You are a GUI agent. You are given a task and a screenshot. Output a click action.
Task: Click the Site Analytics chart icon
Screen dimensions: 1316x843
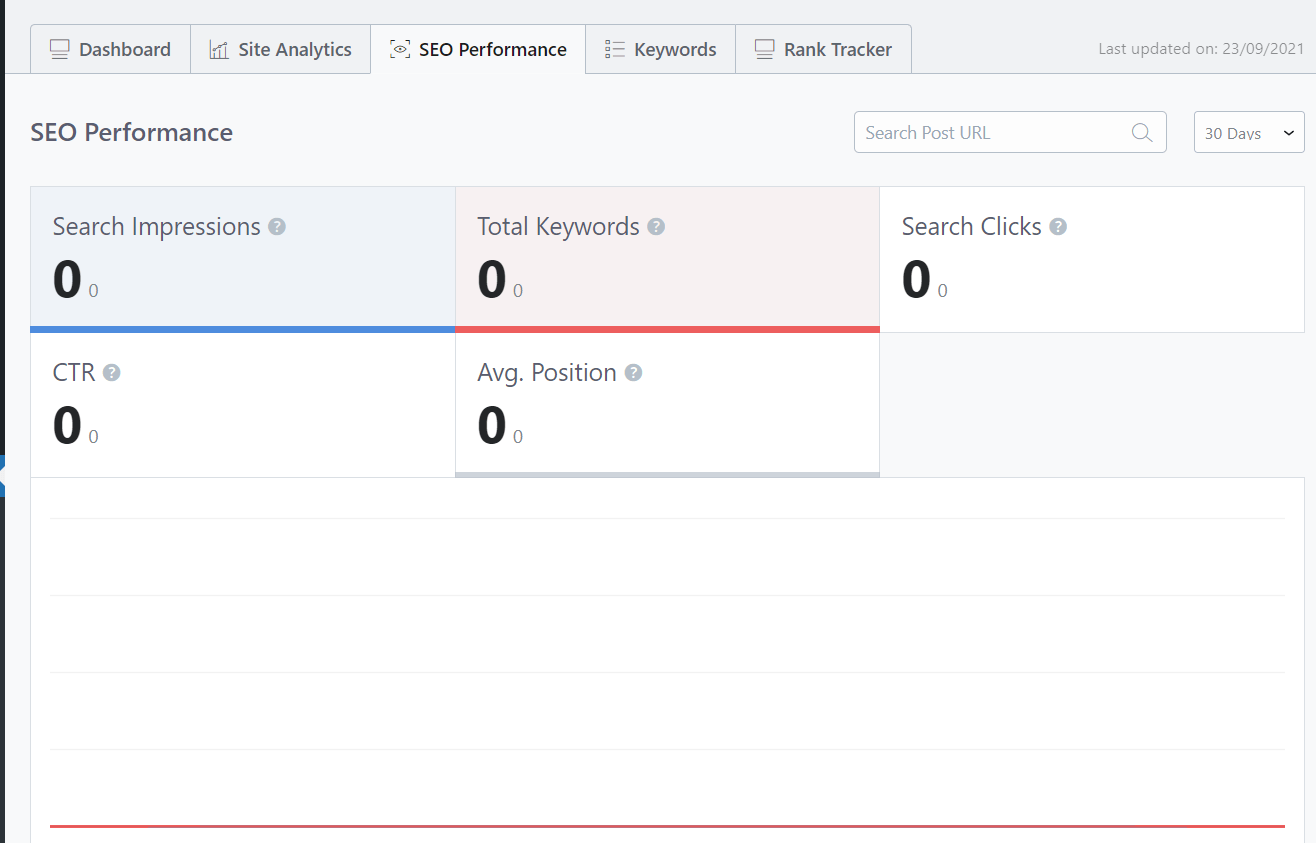point(219,49)
